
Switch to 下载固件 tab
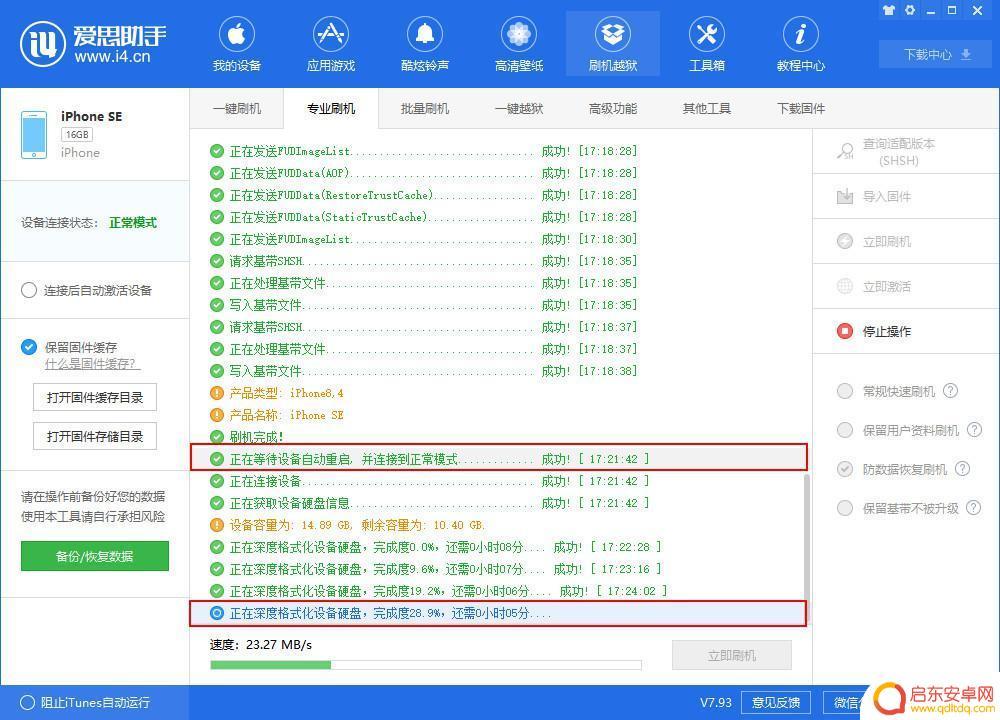(x=801, y=108)
